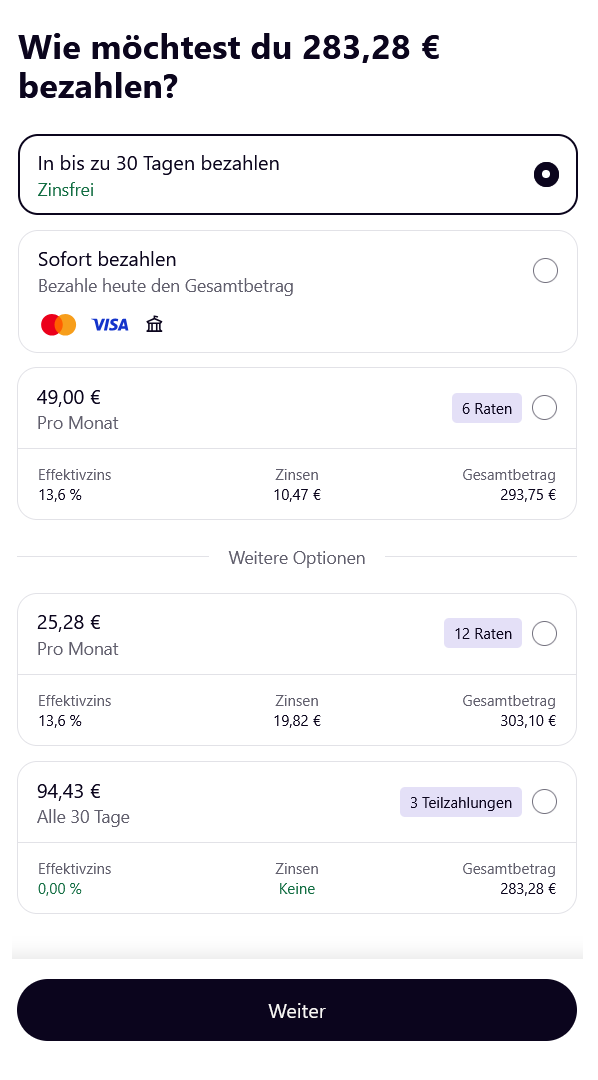Choose the 12 Raten radio button
The height and width of the screenshot is (1080, 598).
(x=544, y=634)
